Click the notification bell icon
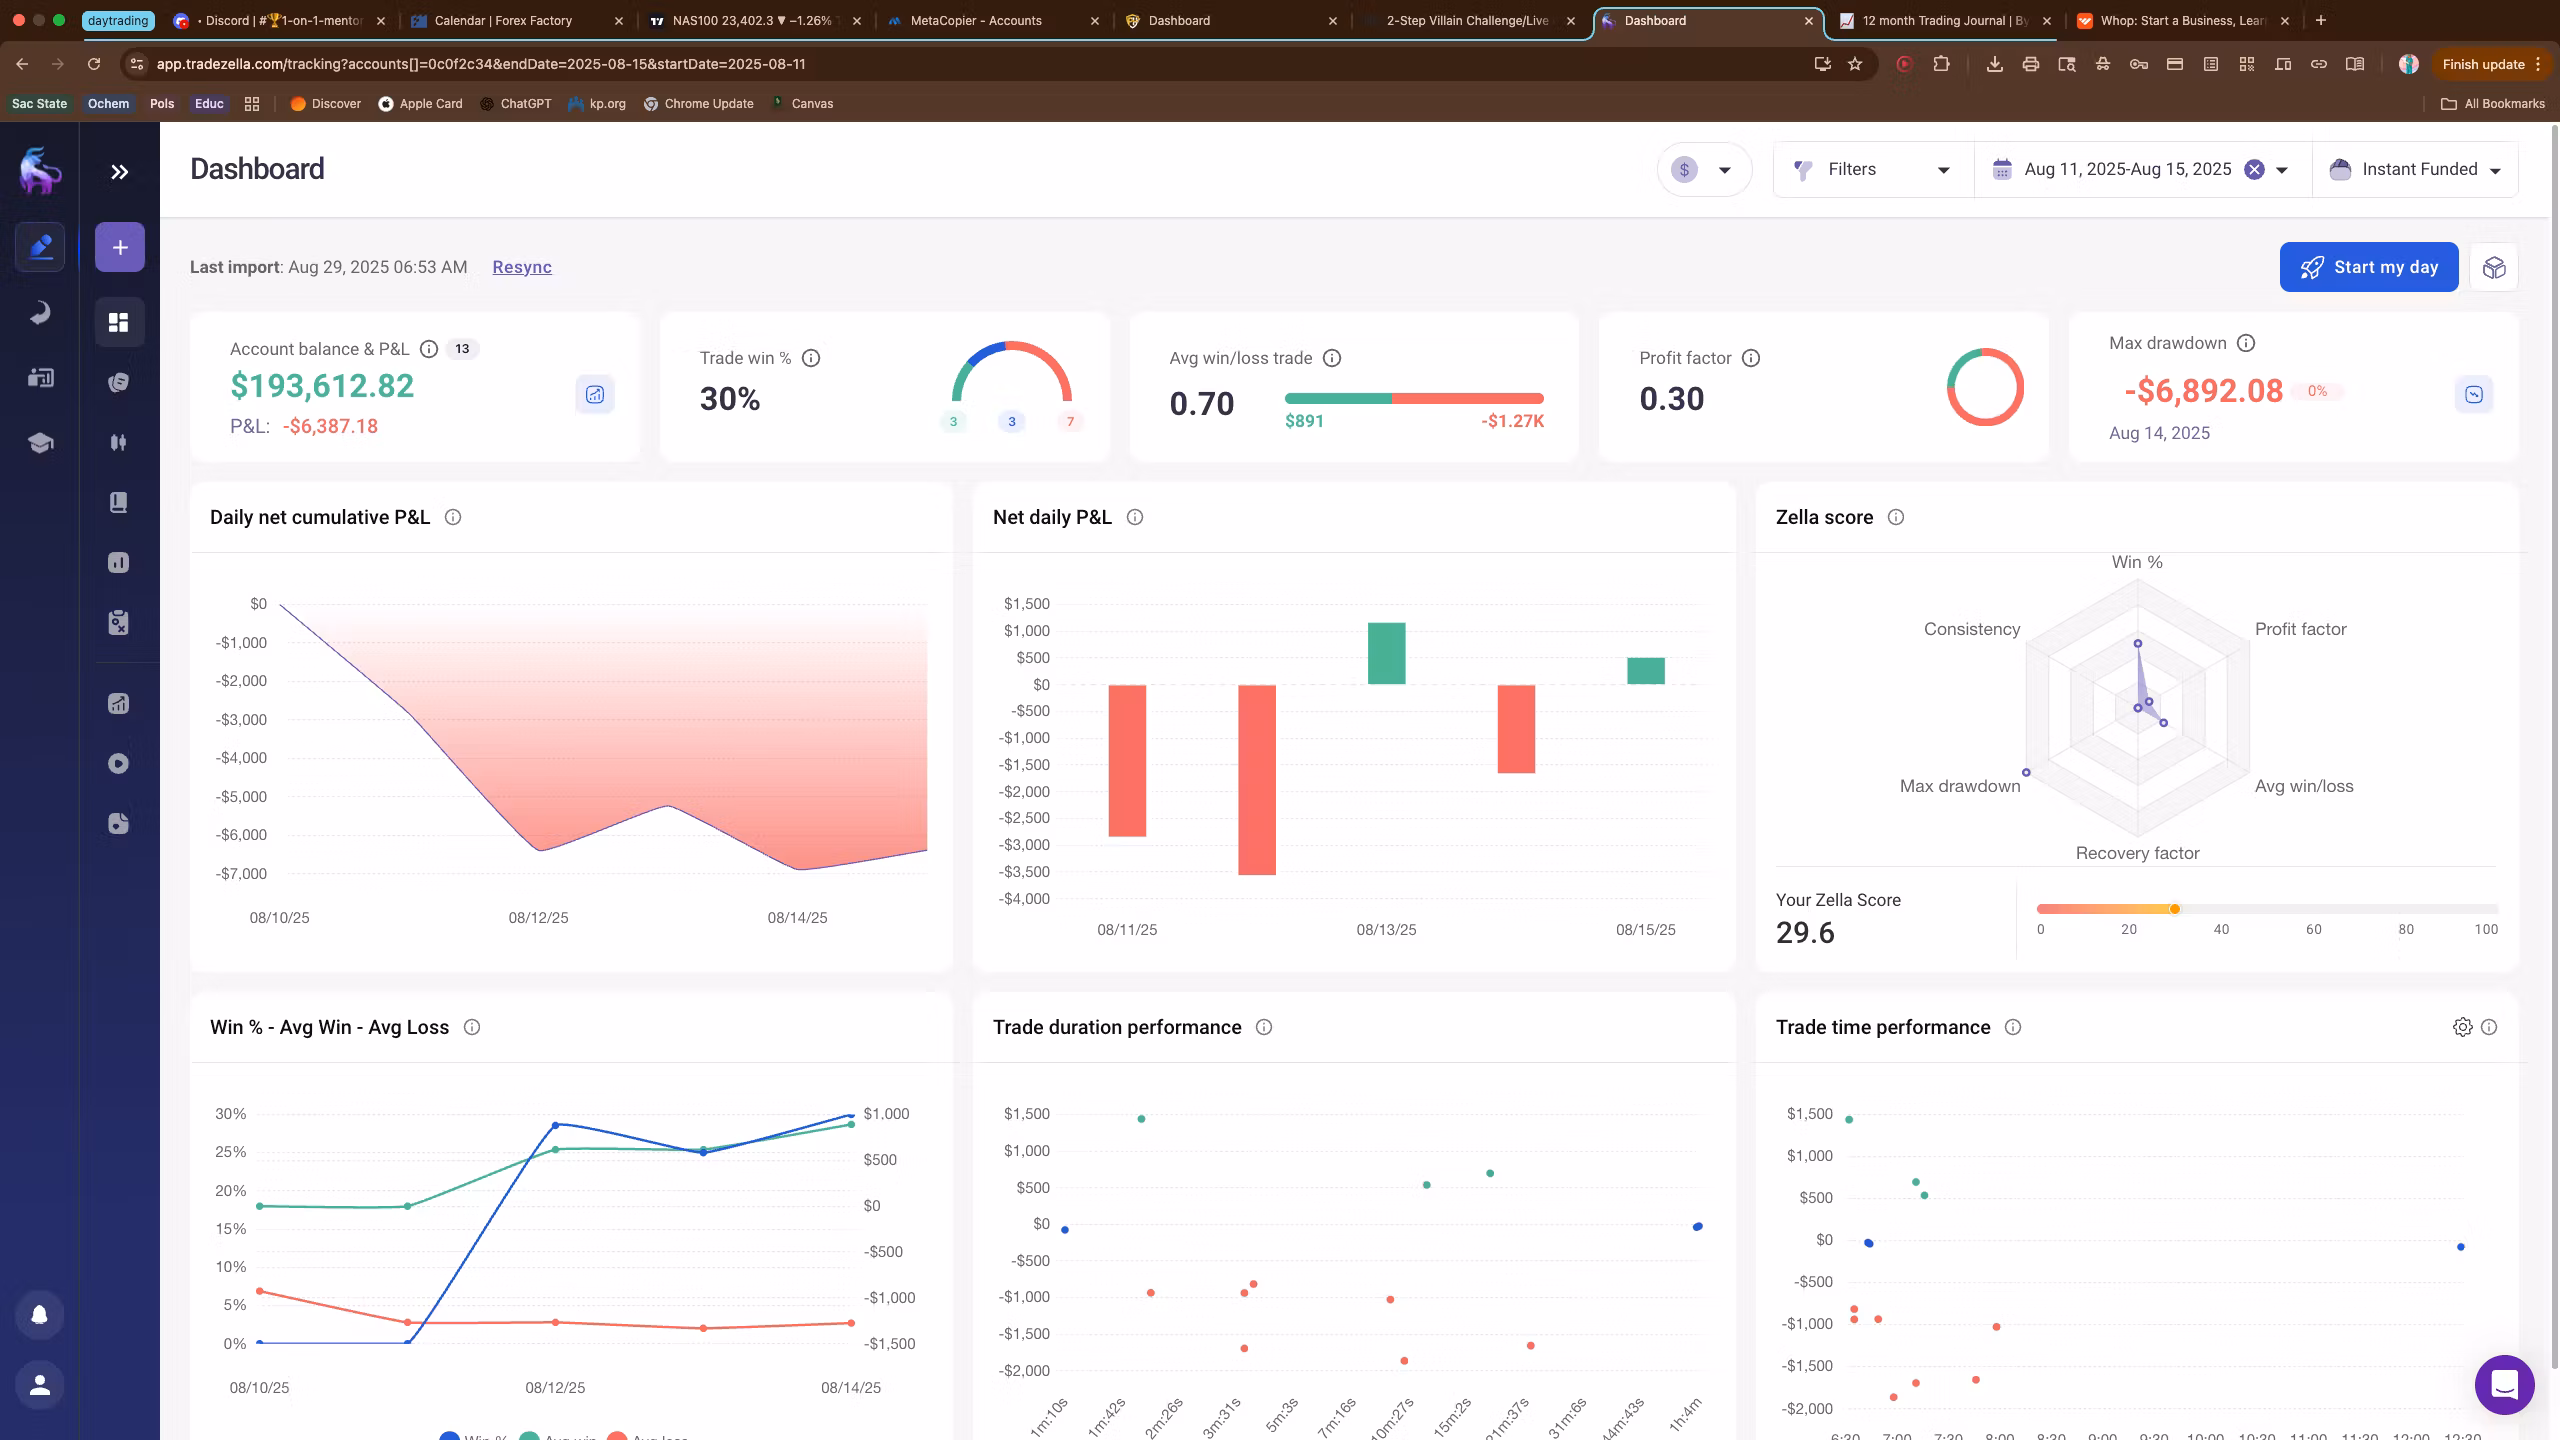The height and width of the screenshot is (1440, 2560). pos(40,1314)
